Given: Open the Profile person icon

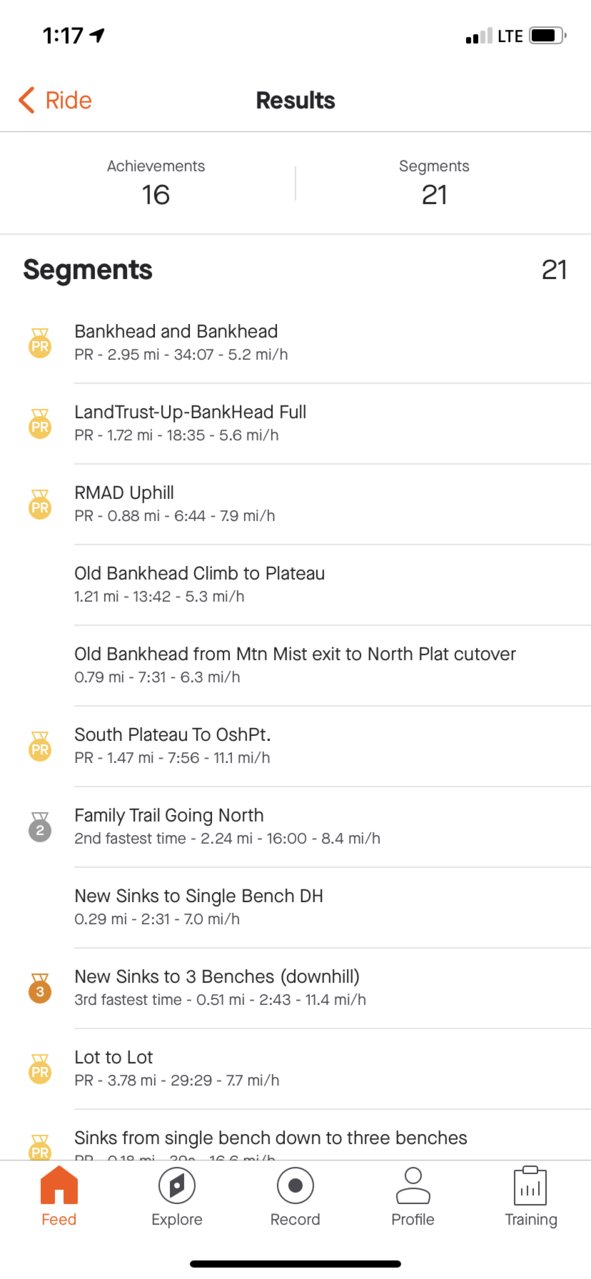Looking at the screenshot, I should [413, 1187].
